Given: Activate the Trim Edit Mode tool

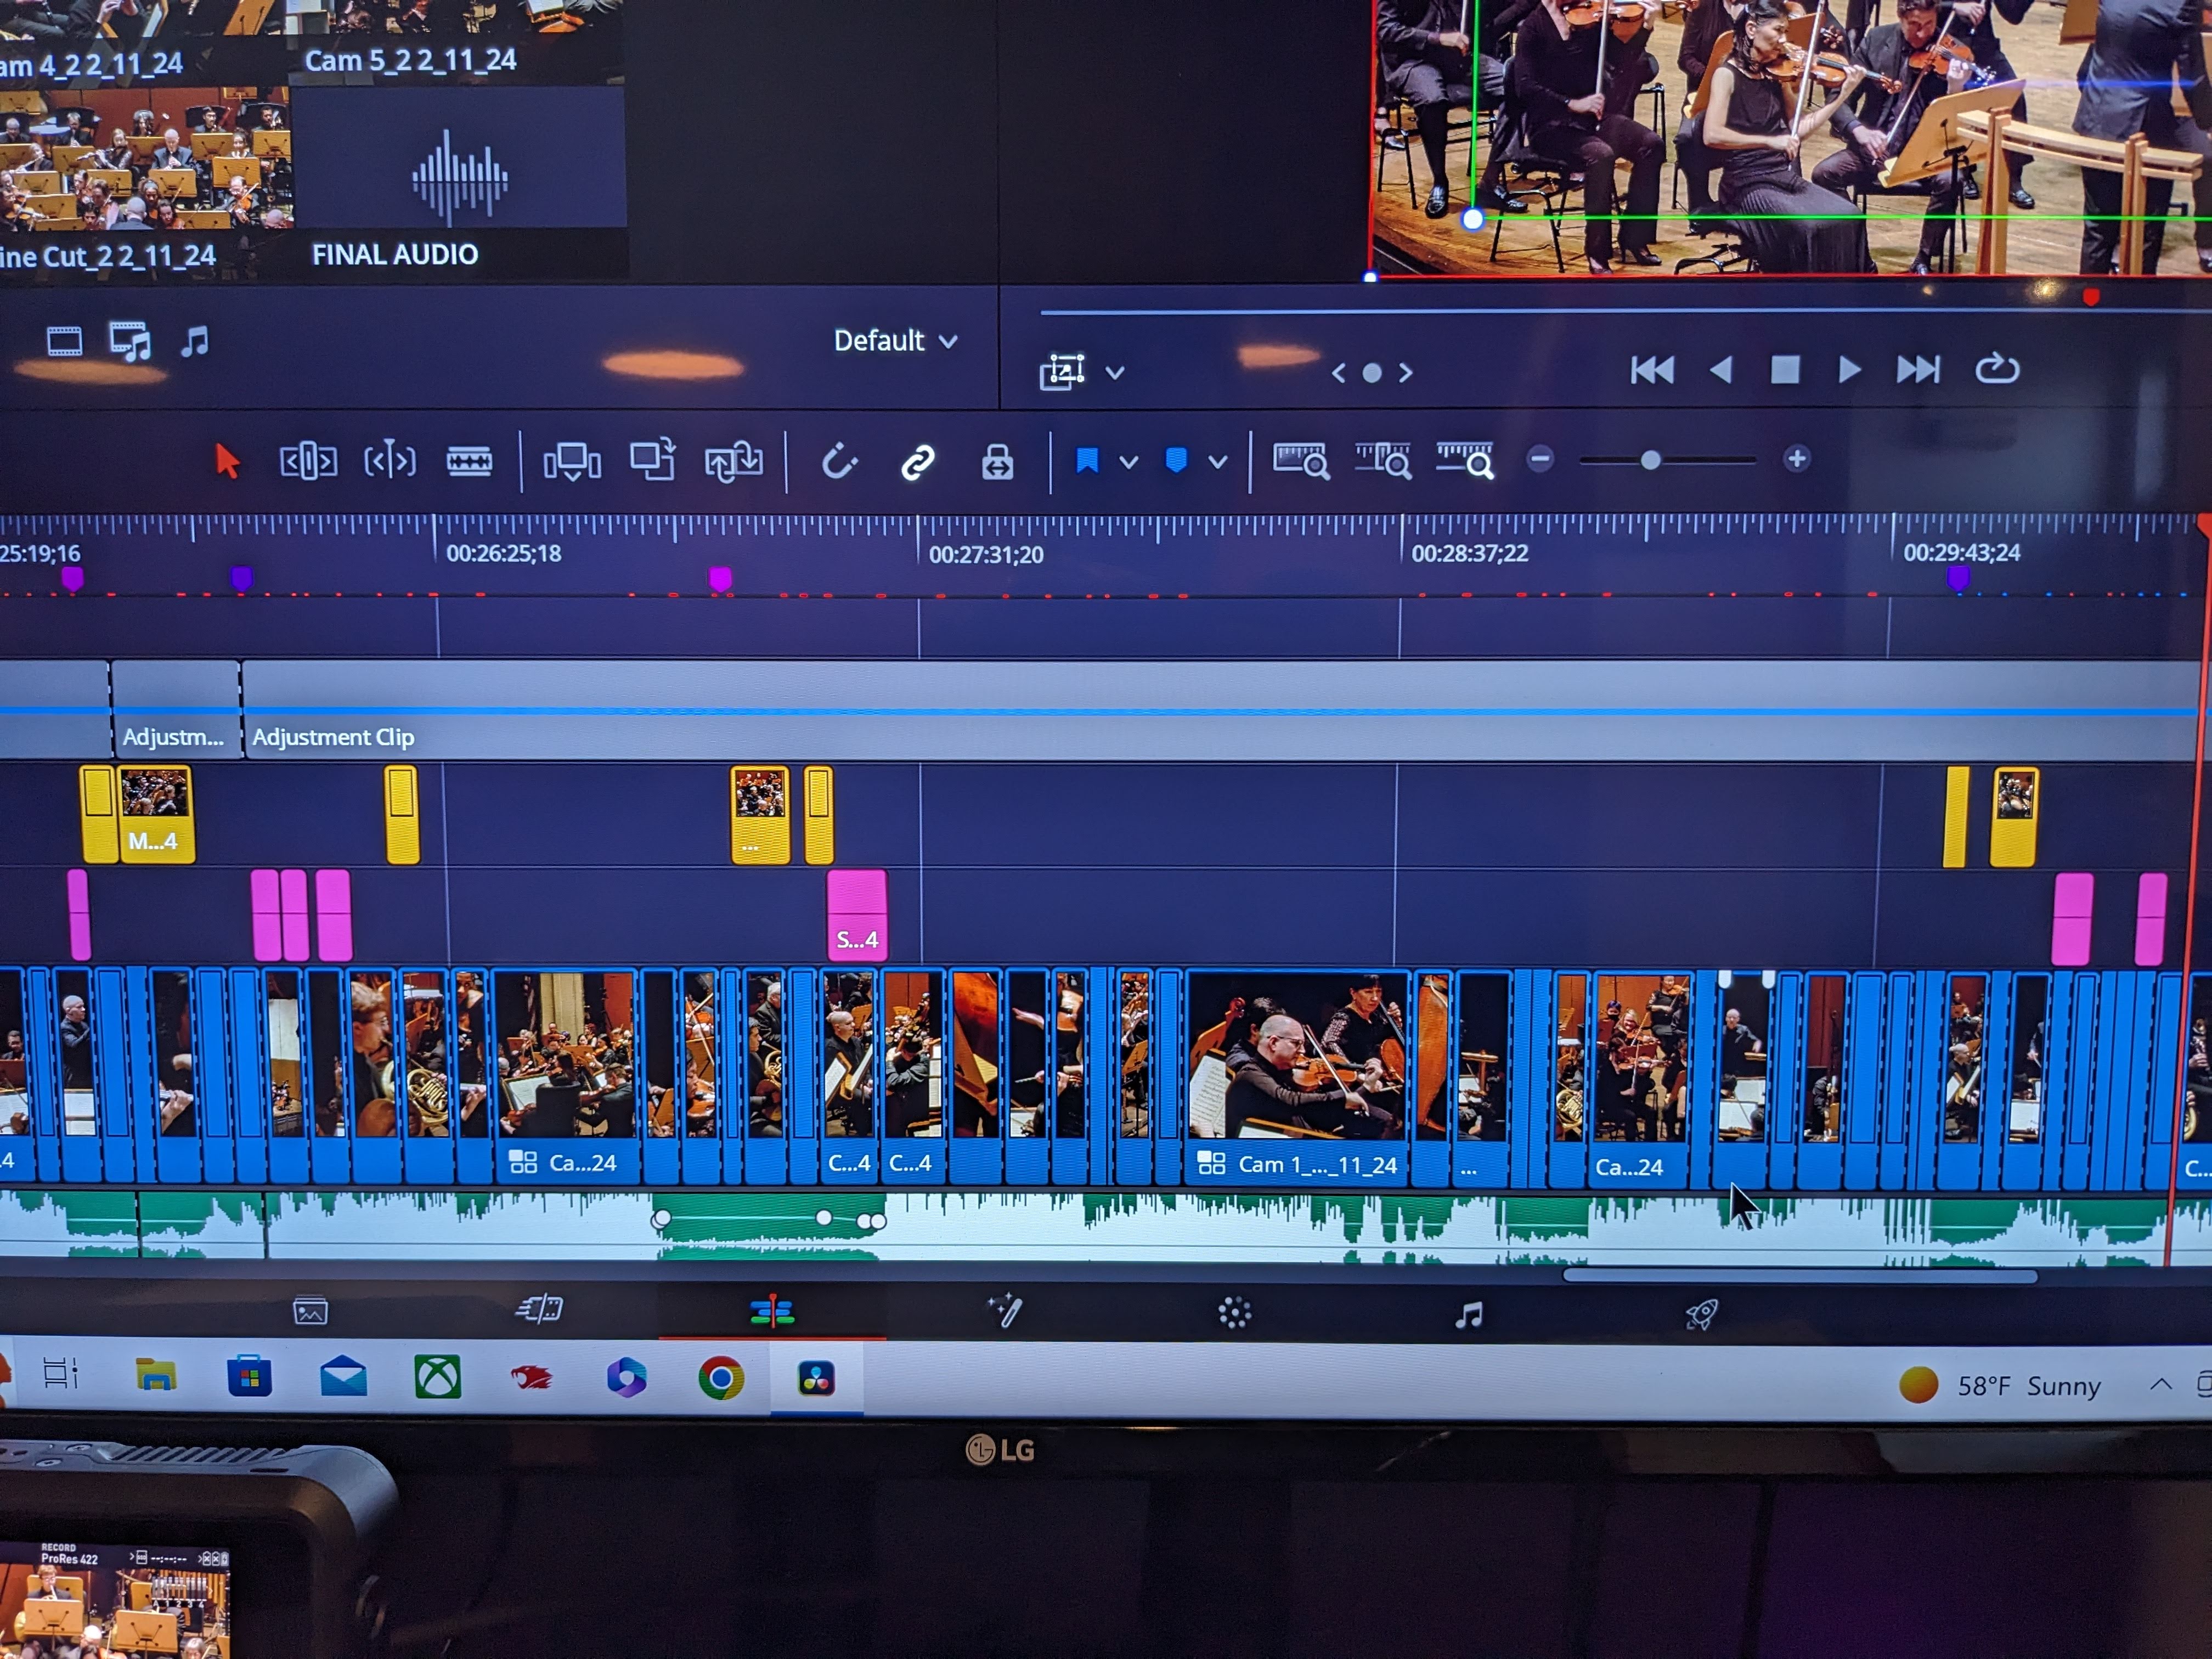Looking at the screenshot, I should (308, 461).
